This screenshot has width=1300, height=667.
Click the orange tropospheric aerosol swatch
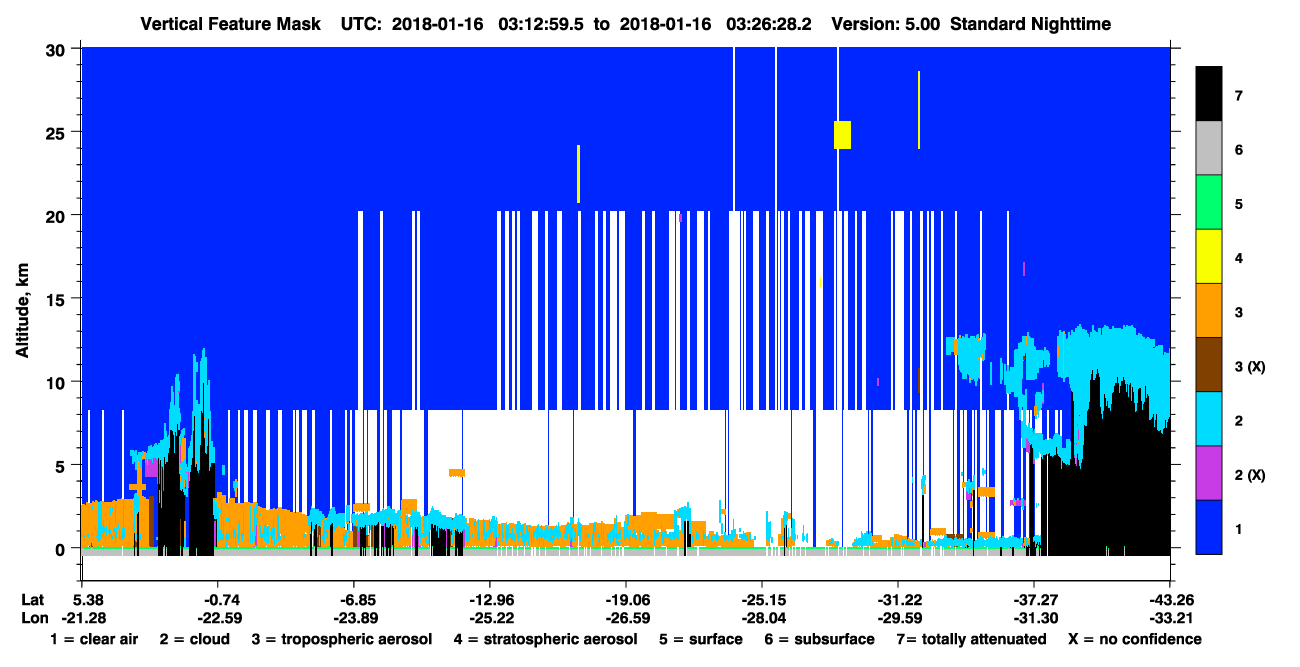[x=1209, y=312]
